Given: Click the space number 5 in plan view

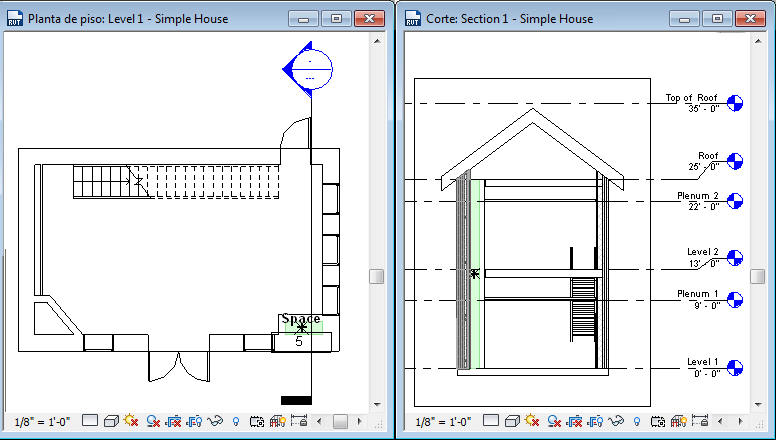Looking at the screenshot, I should coord(299,341).
